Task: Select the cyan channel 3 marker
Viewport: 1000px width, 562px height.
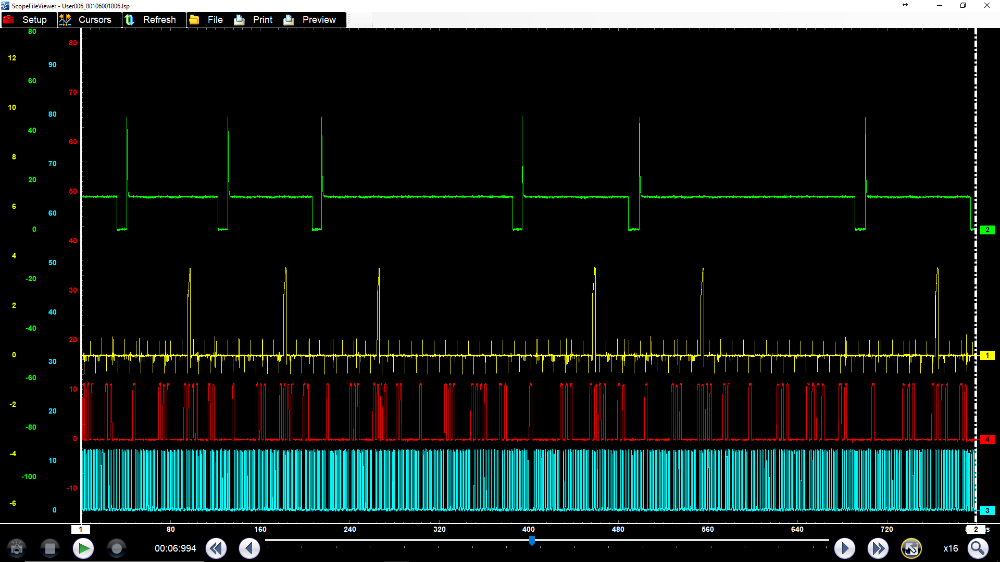Action: pos(987,510)
